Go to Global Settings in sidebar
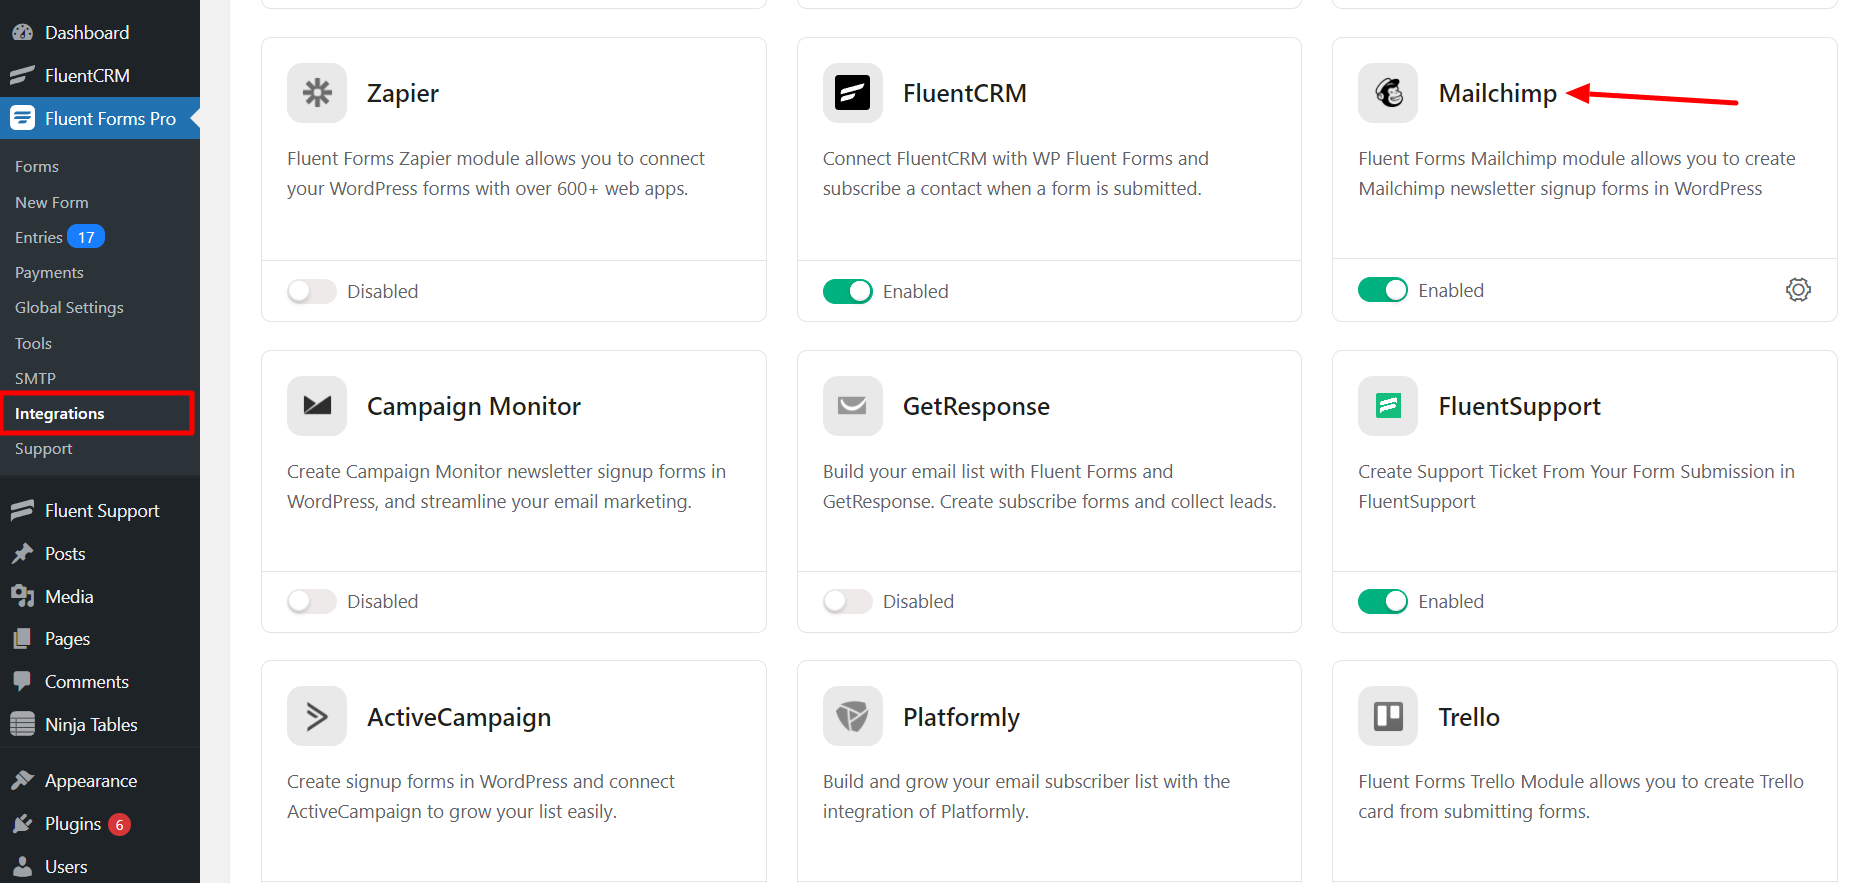1860x883 pixels. [69, 308]
